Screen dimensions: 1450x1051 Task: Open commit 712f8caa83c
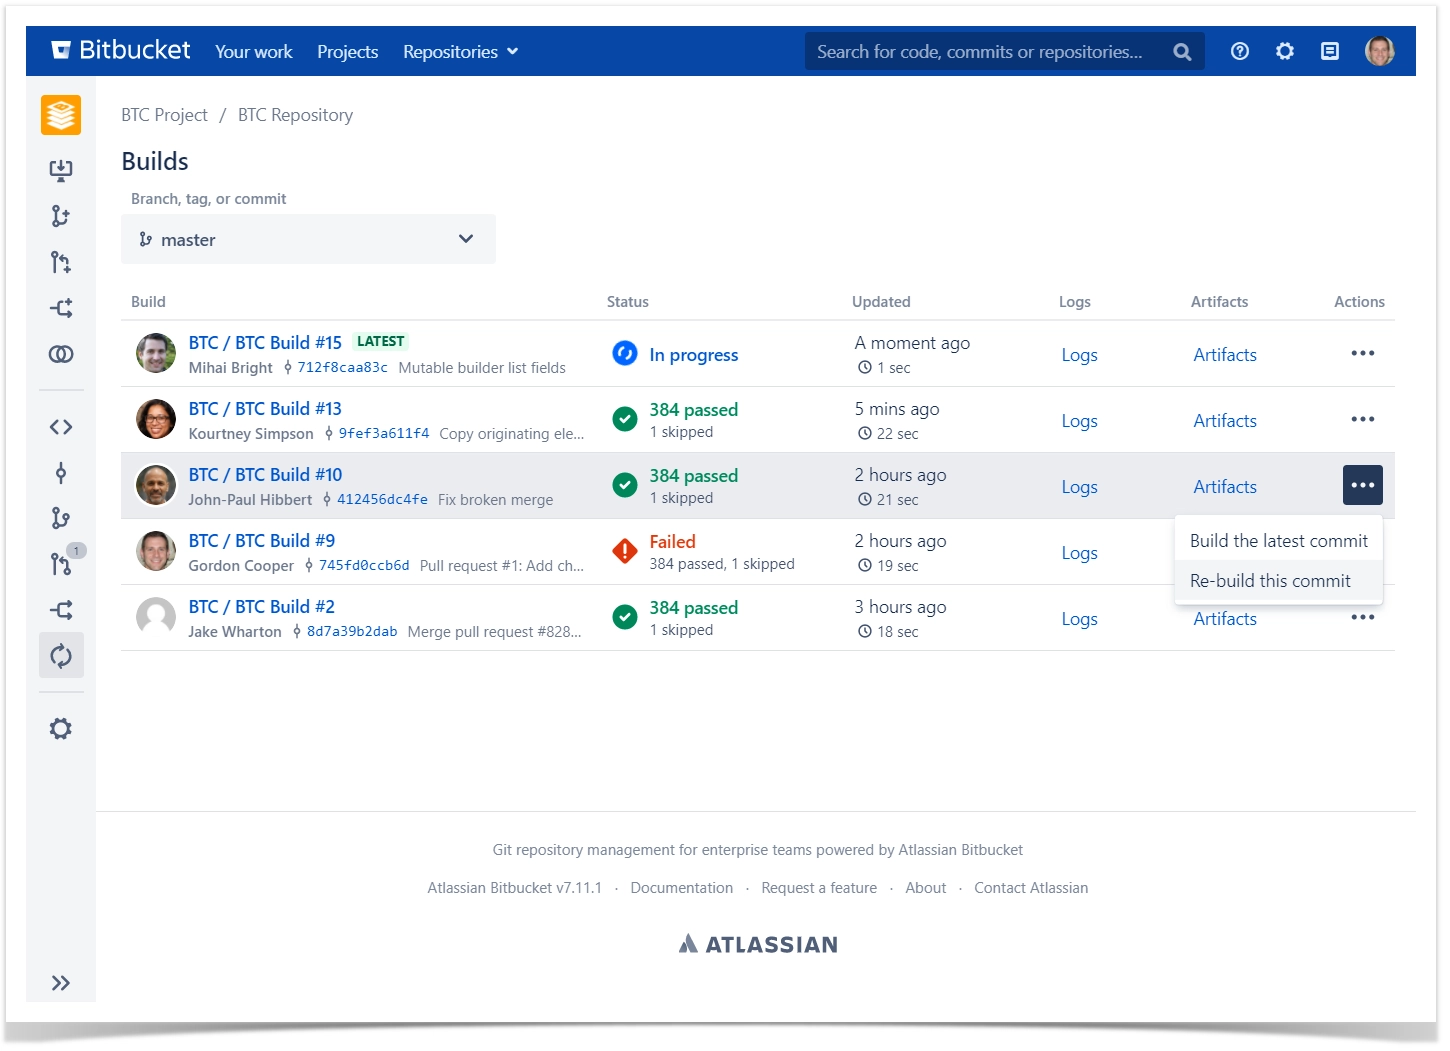click(342, 368)
